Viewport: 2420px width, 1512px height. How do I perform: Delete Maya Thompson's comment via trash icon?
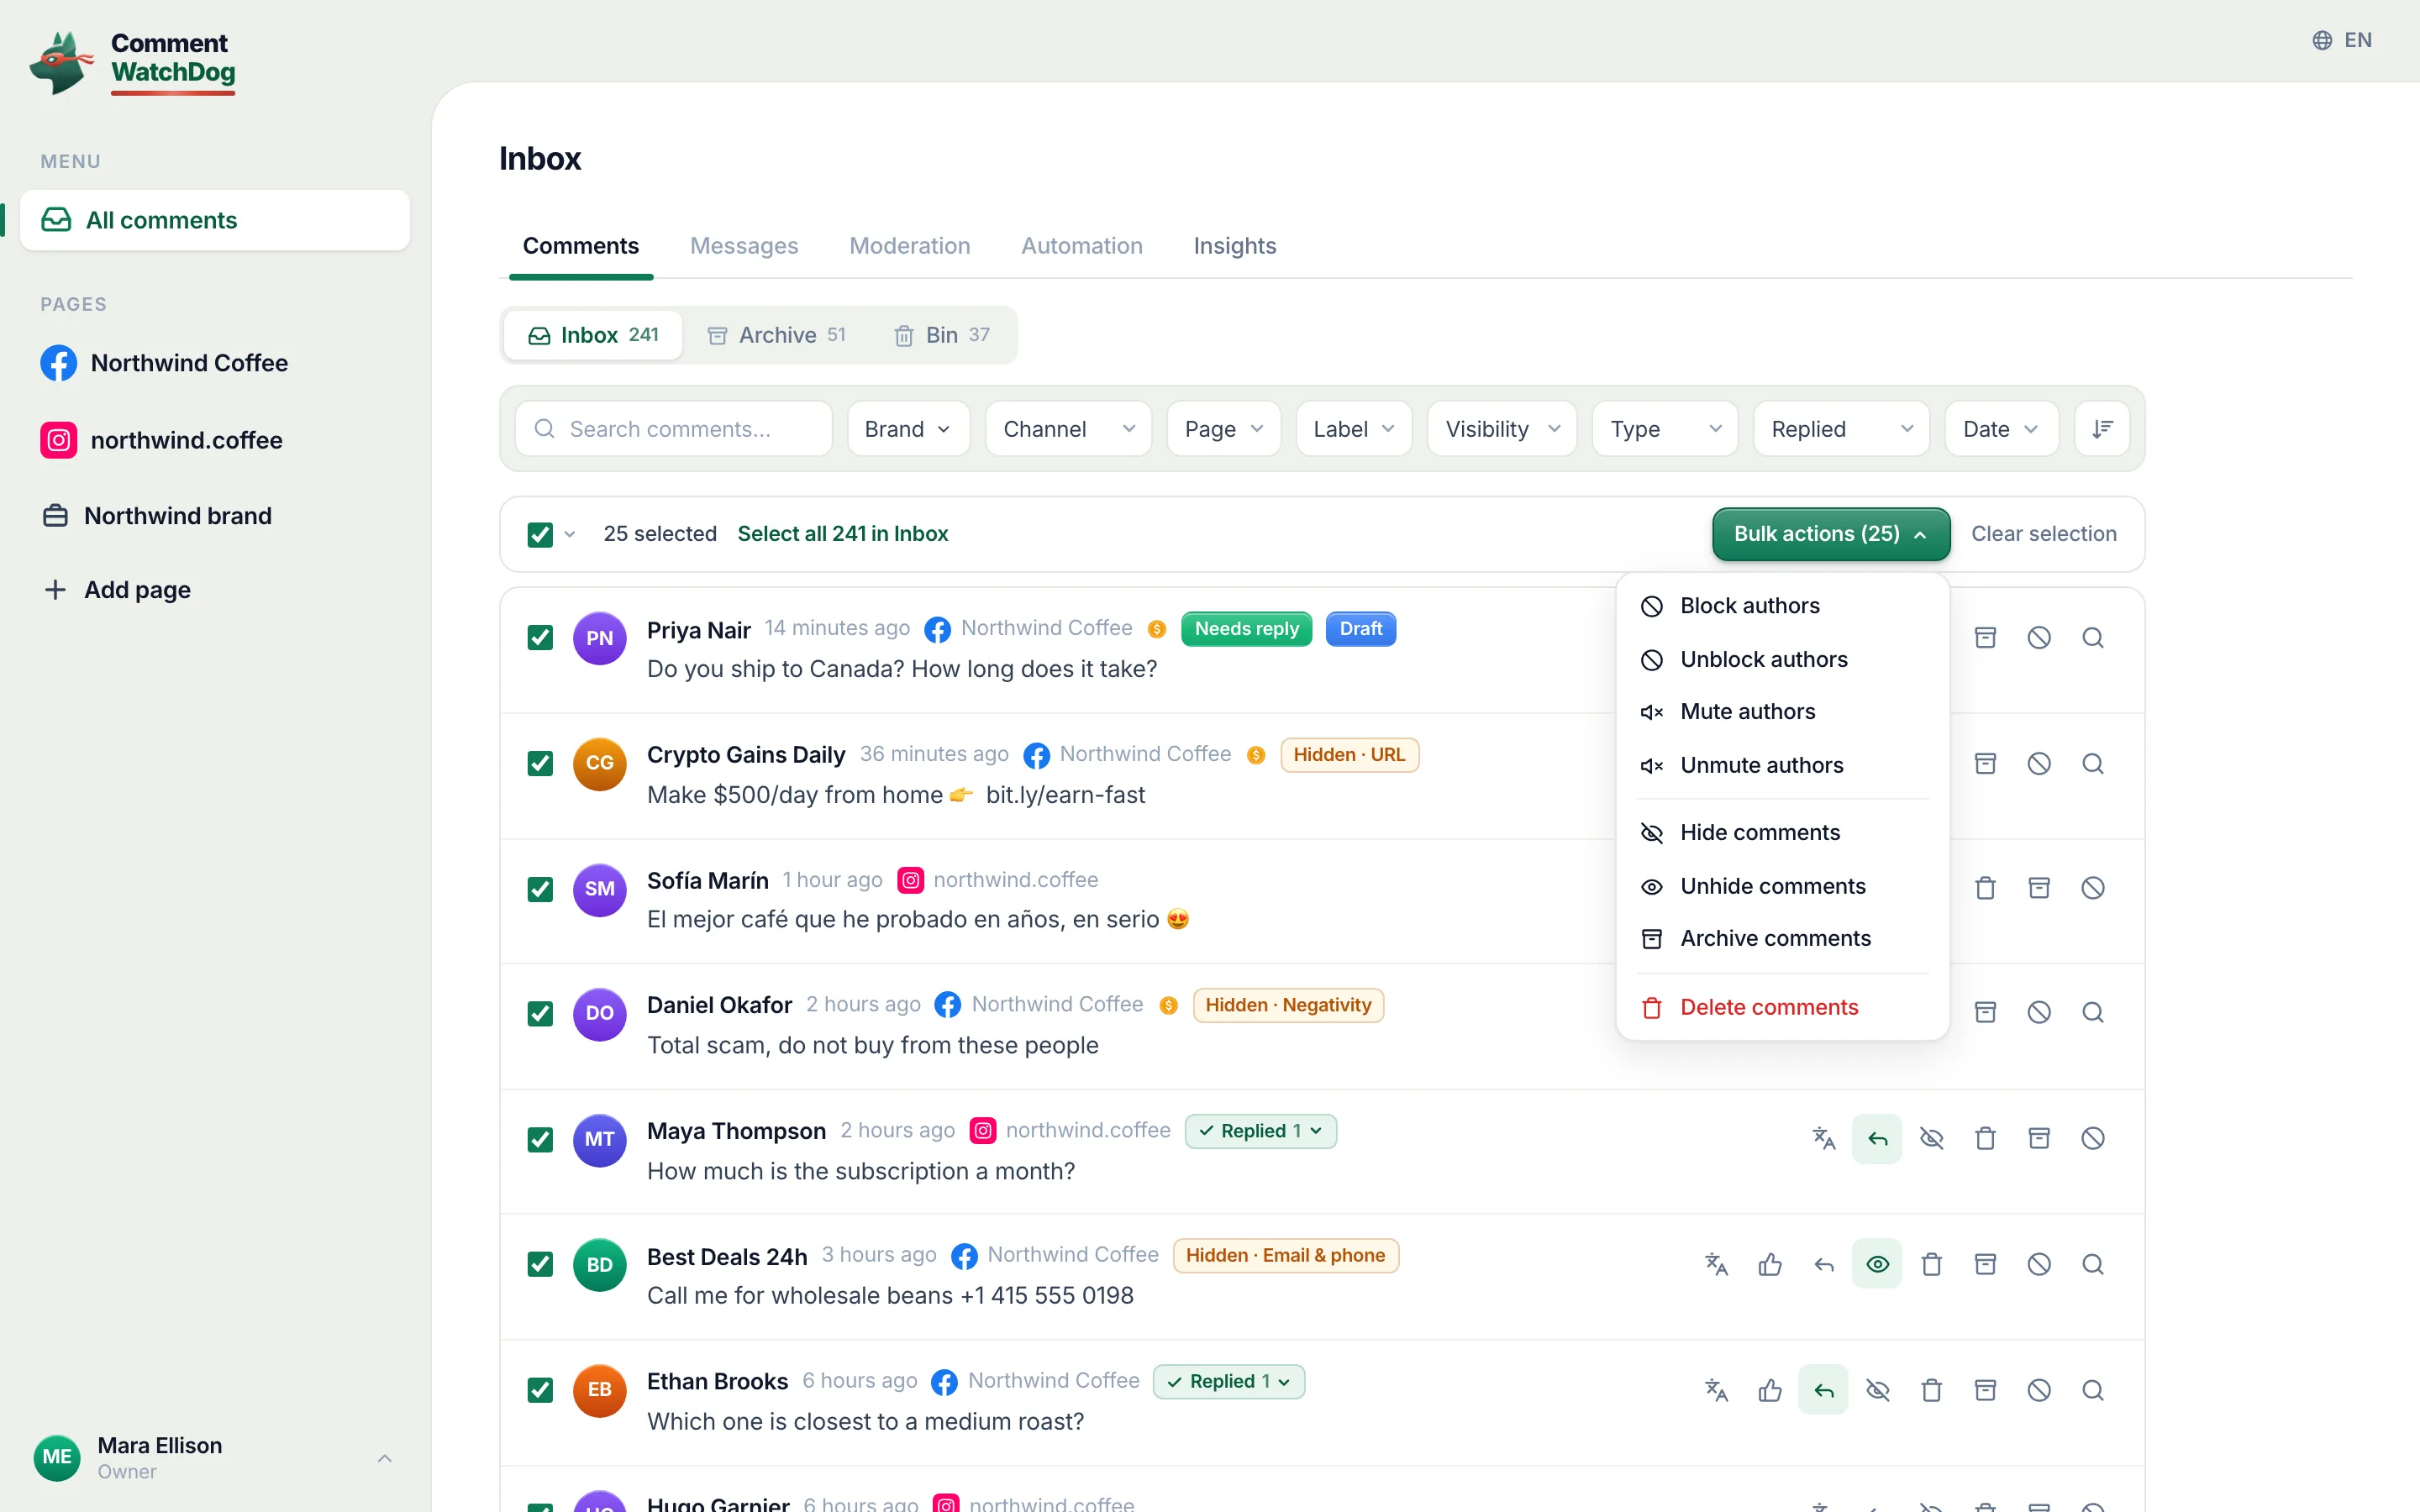(x=1985, y=1139)
